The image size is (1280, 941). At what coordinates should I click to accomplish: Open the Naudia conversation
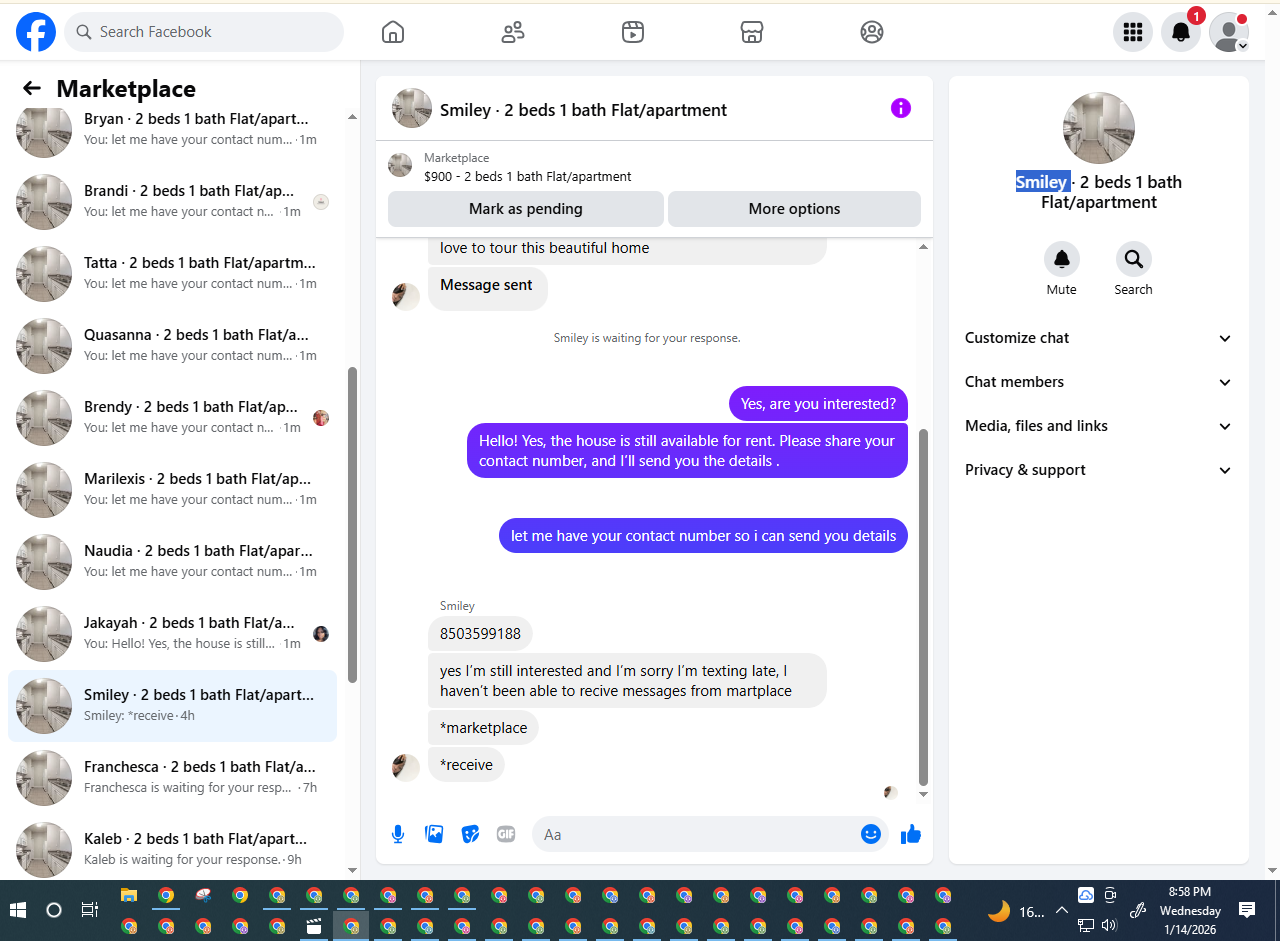point(173,561)
